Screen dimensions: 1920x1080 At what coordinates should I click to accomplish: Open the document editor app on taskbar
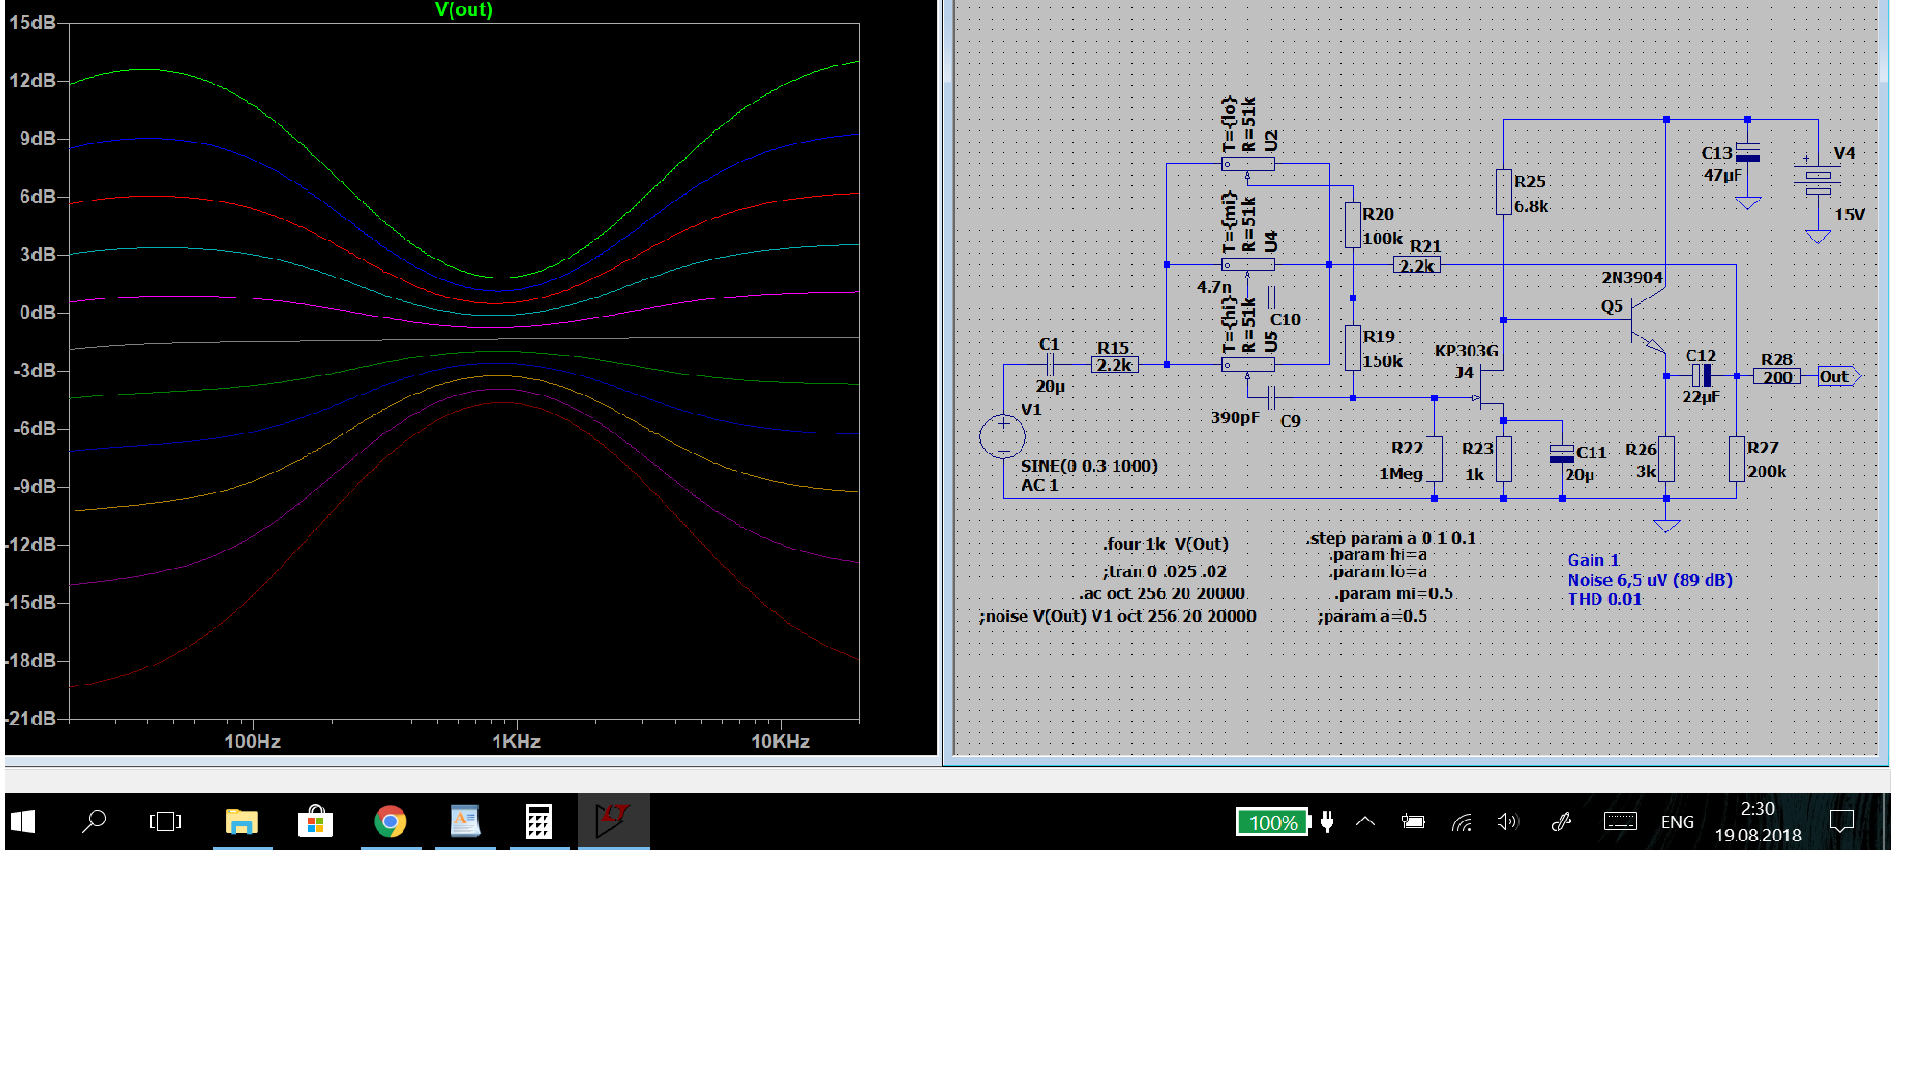[465, 822]
